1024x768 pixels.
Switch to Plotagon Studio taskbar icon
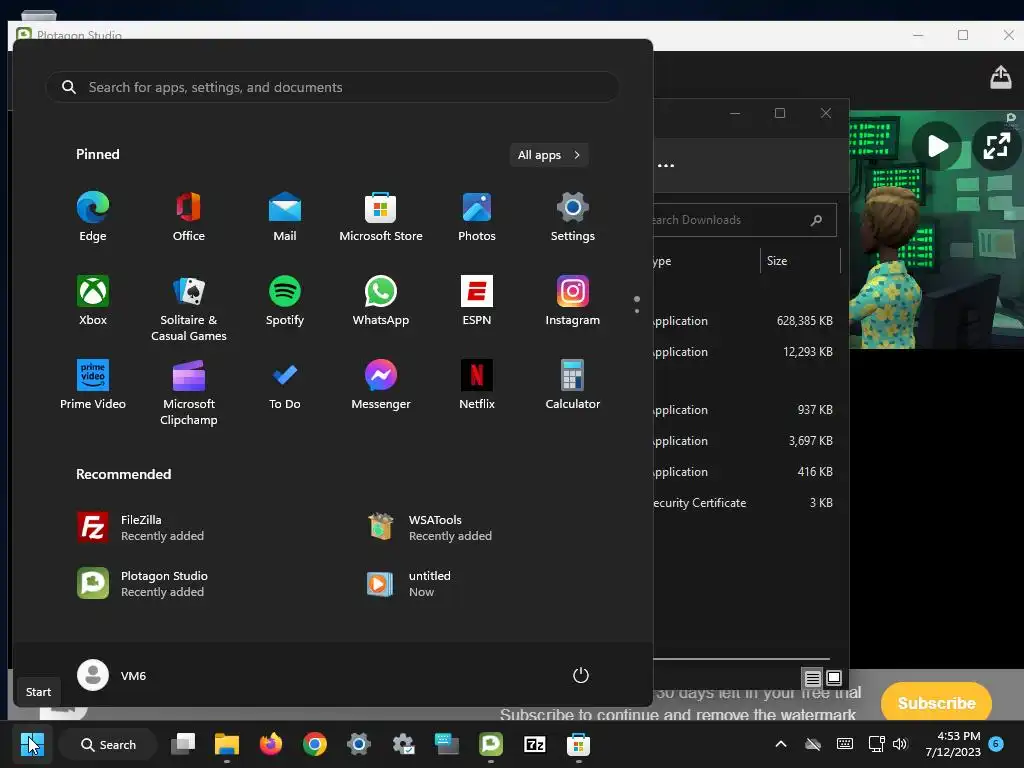pyautogui.click(x=490, y=744)
